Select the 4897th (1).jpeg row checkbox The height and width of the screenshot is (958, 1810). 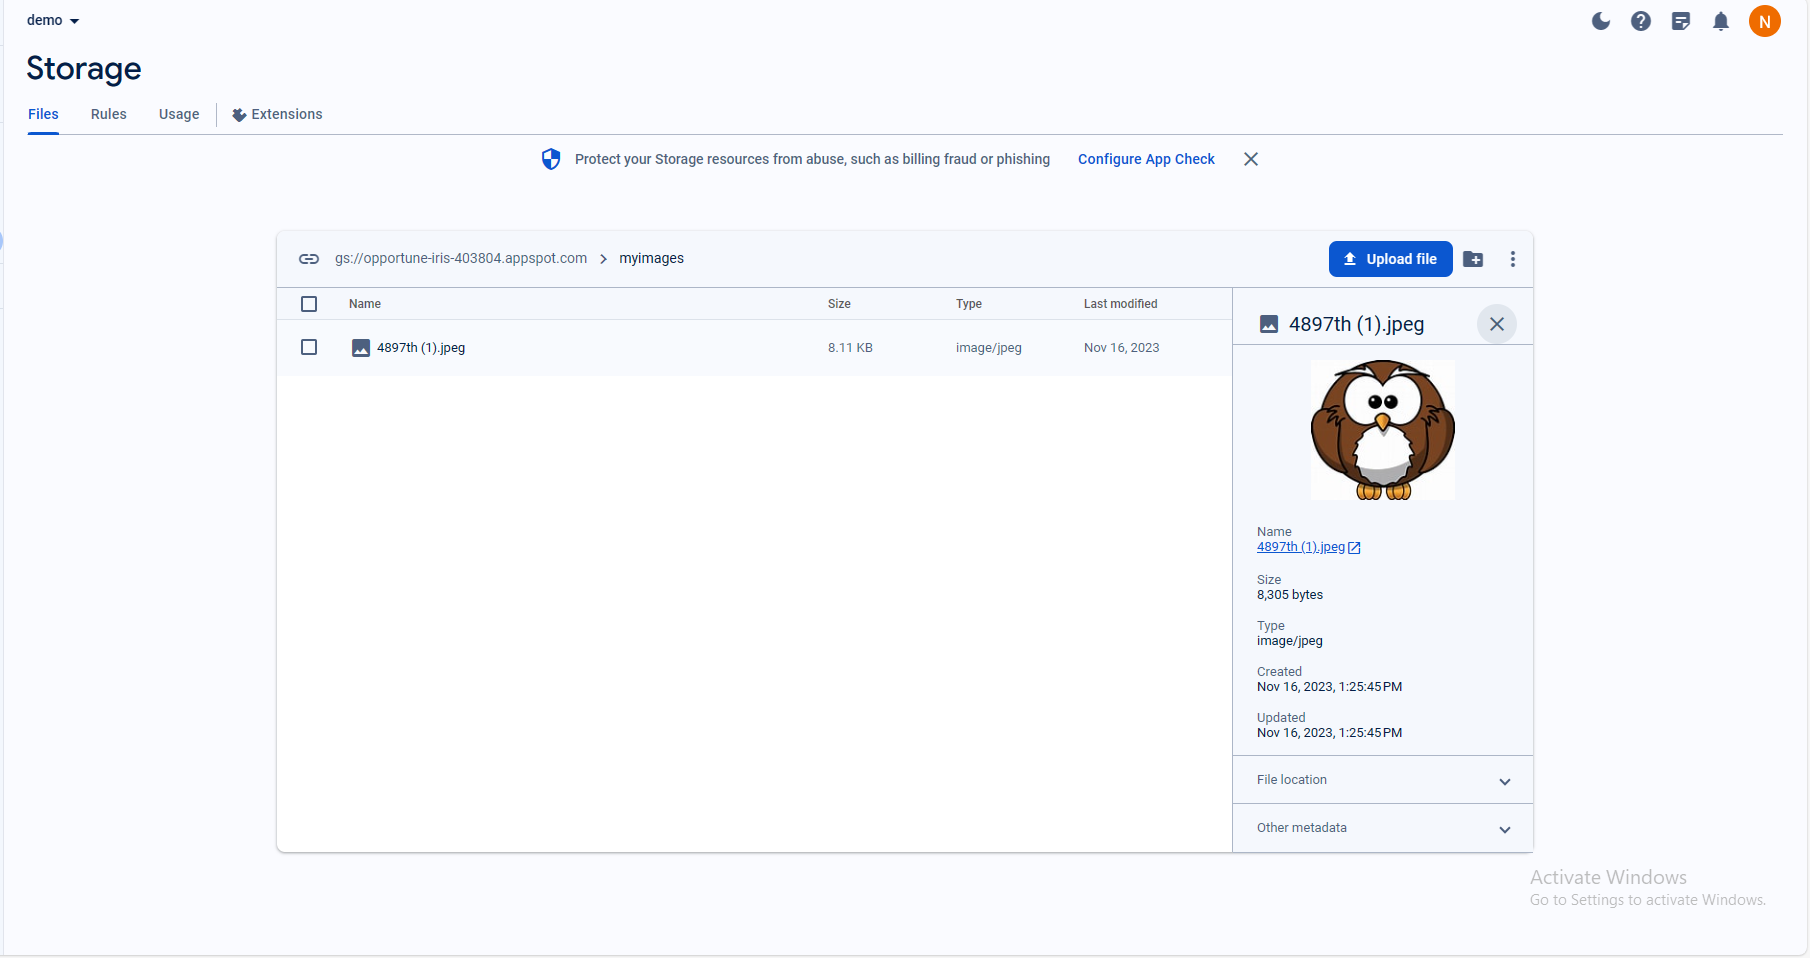[x=309, y=347]
